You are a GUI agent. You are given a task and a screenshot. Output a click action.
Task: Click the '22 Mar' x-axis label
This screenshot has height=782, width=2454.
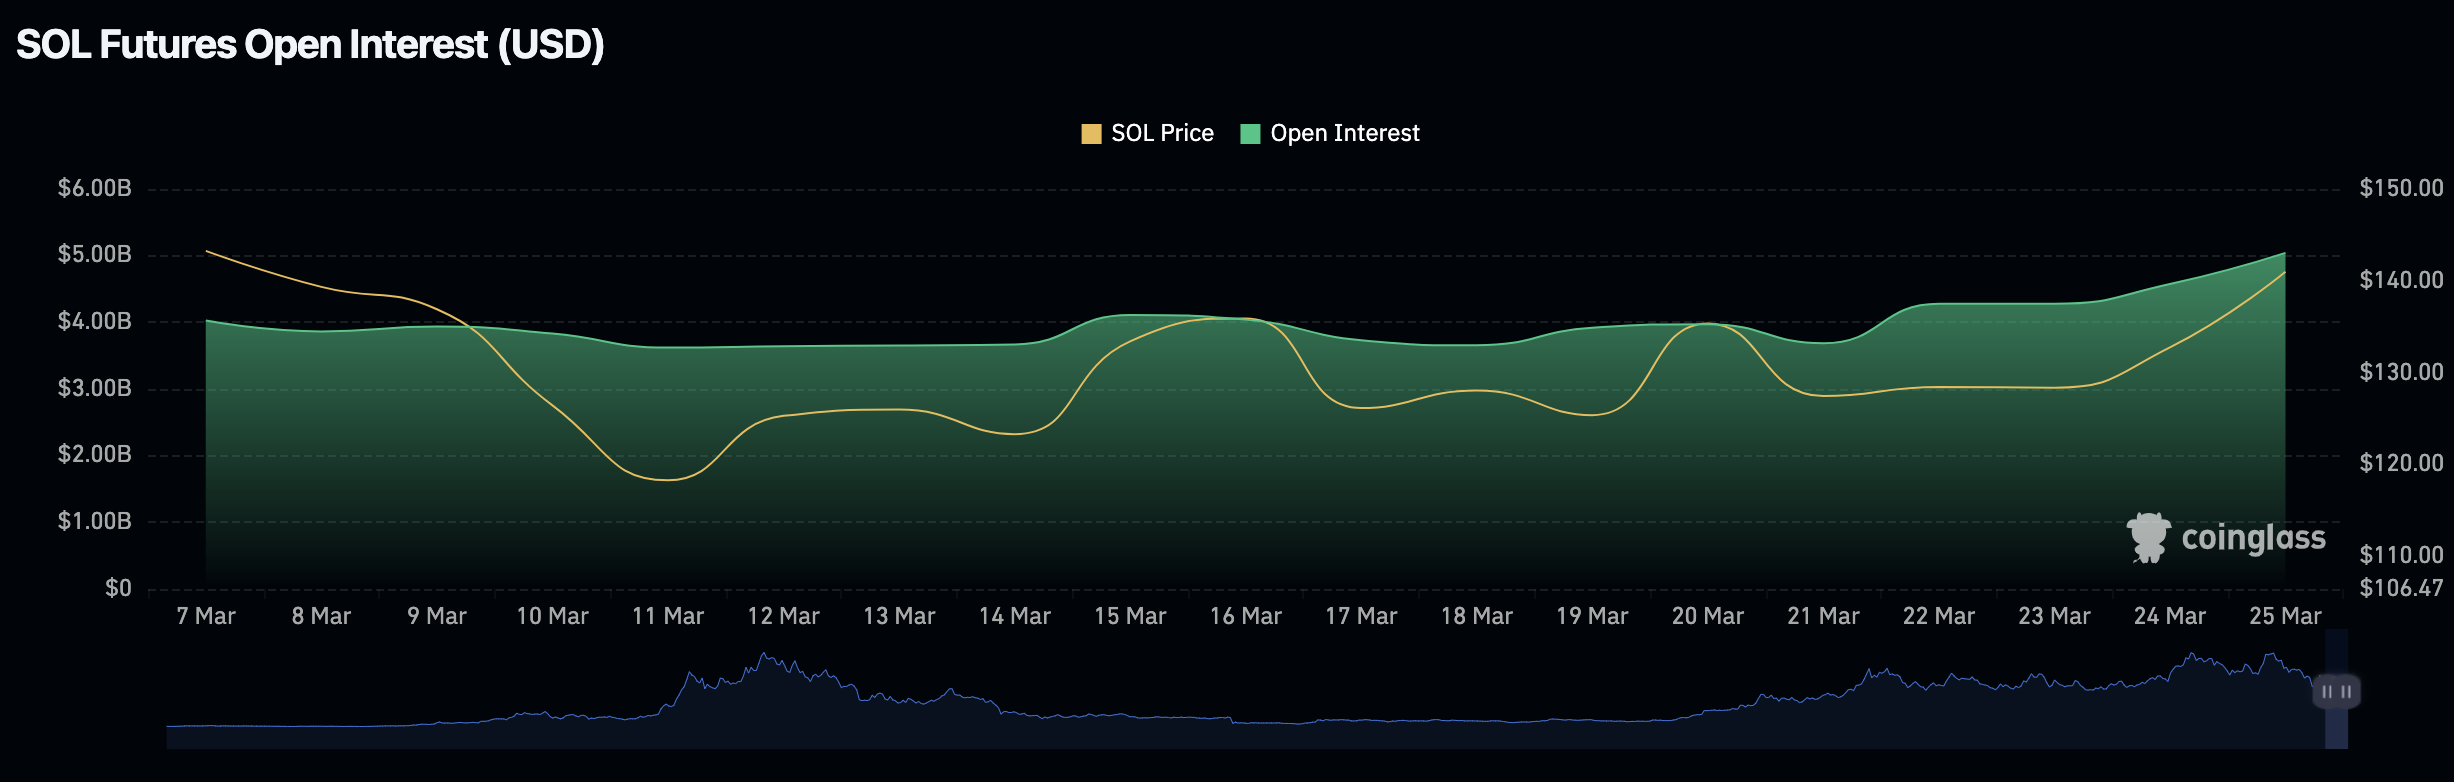[1939, 616]
